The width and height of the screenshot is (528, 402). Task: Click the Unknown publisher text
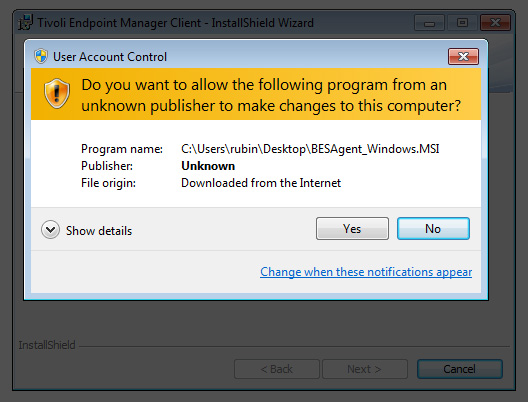coord(208,166)
